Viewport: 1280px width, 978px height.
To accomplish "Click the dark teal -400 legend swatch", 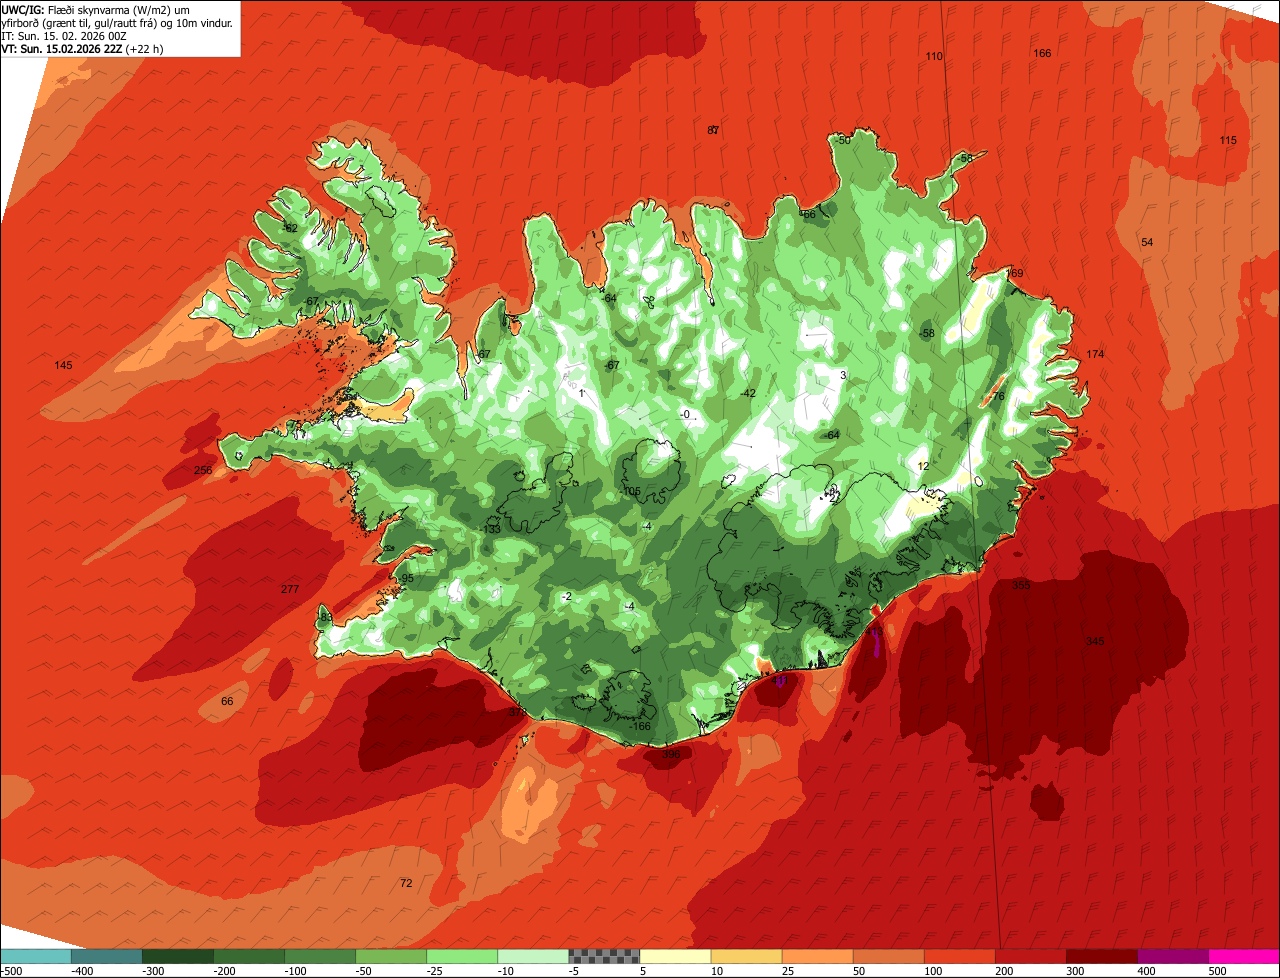I will click(x=107, y=956).
